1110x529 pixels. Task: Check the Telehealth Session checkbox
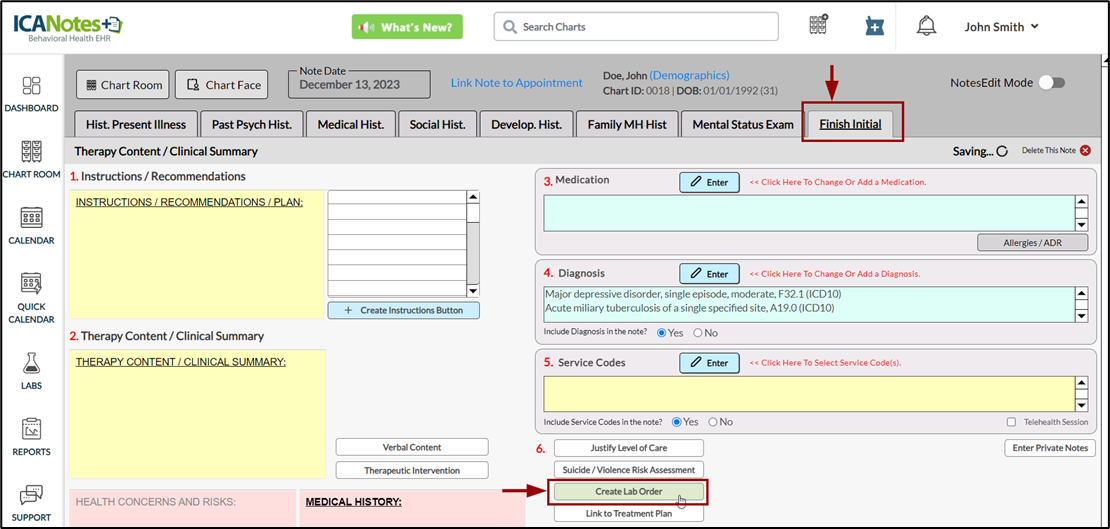(1011, 422)
